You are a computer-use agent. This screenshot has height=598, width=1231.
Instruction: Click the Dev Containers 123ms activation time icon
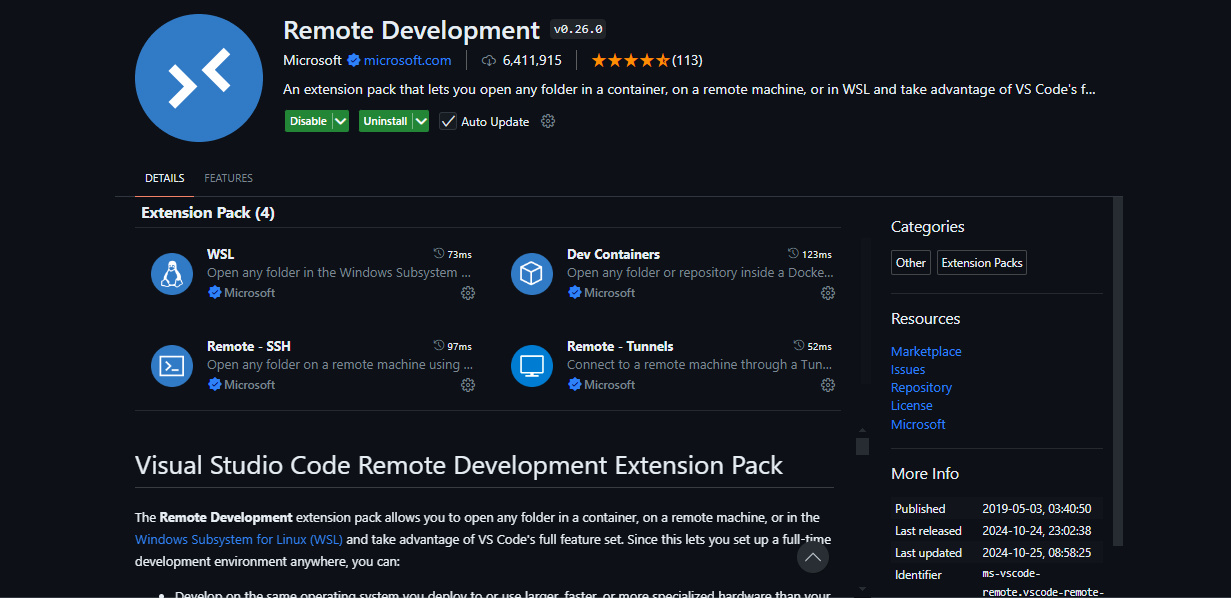[x=793, y=254]
